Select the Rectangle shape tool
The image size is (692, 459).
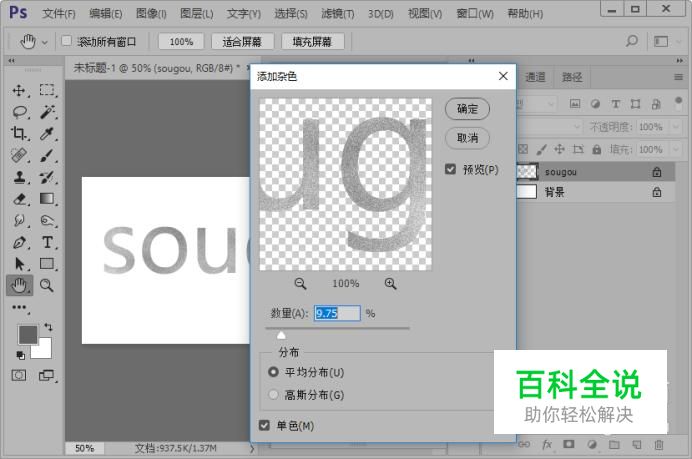pyautogui.click(x=46, y=263)
